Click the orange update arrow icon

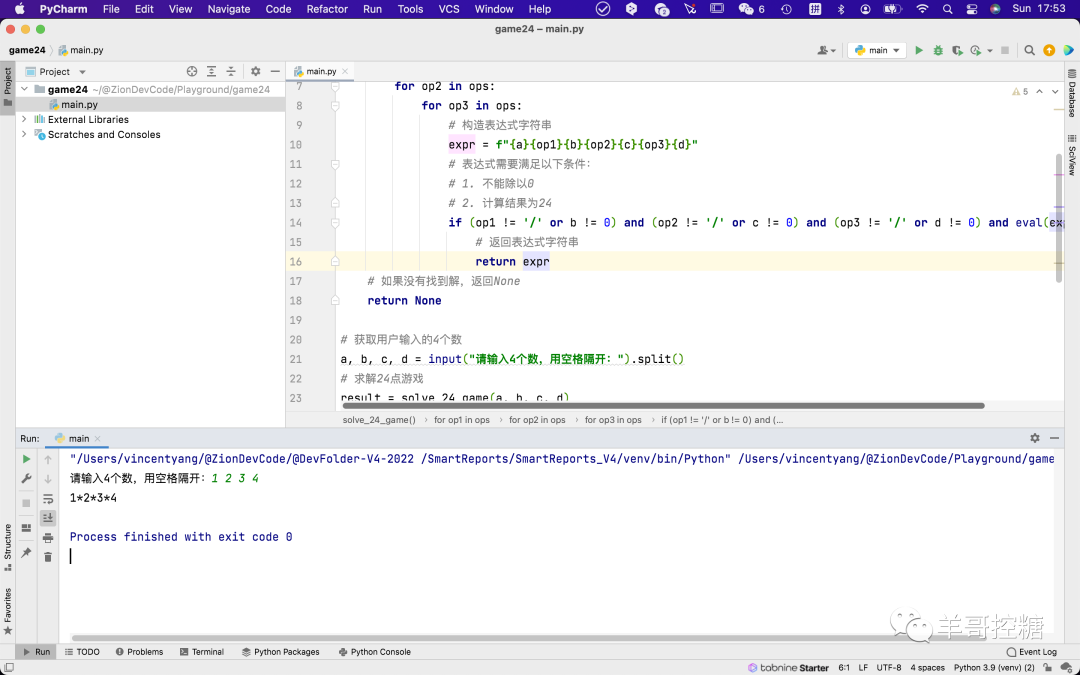point(1049,50)
